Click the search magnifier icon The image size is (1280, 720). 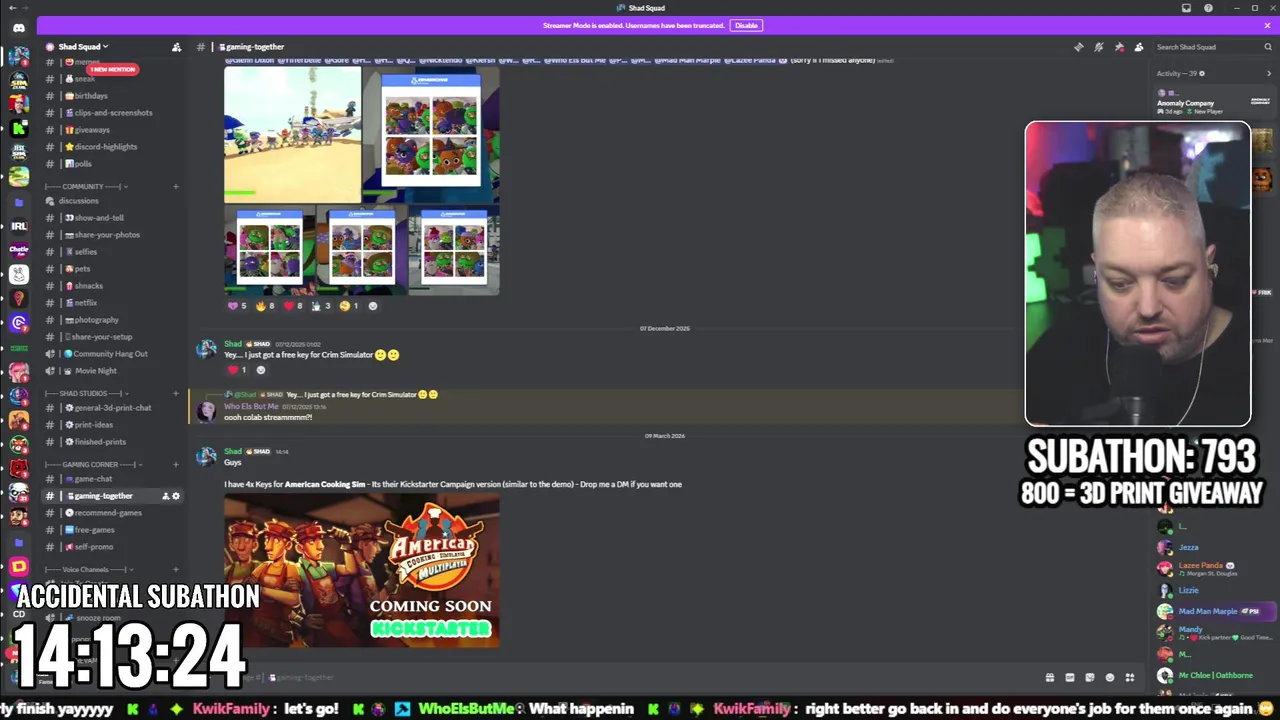point(1267,47)
